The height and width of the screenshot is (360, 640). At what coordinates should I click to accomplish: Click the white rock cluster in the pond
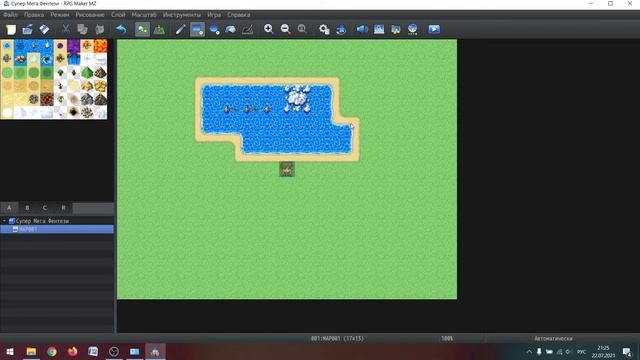[297, 98]
